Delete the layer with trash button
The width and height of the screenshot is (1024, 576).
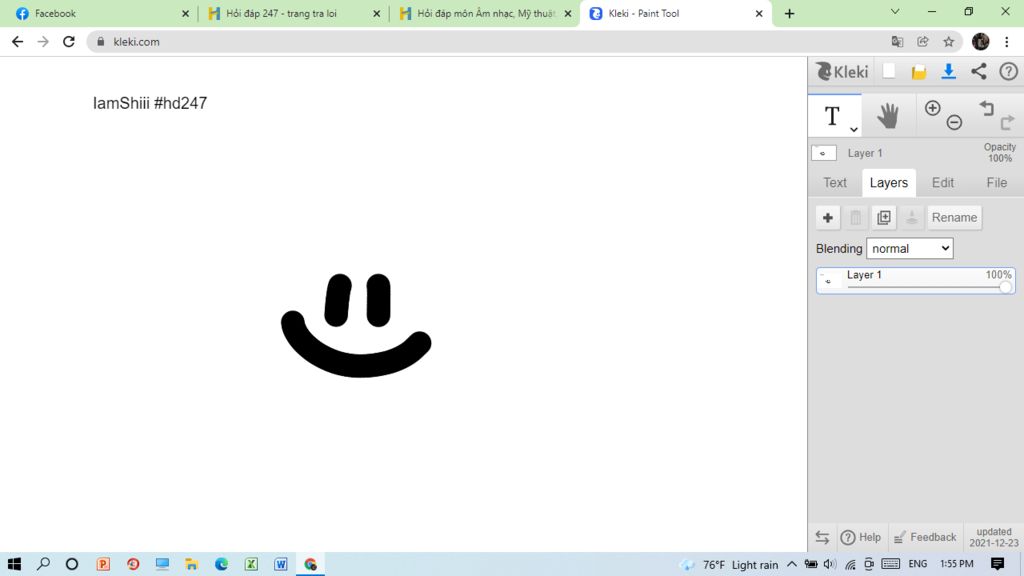point(856,217)
